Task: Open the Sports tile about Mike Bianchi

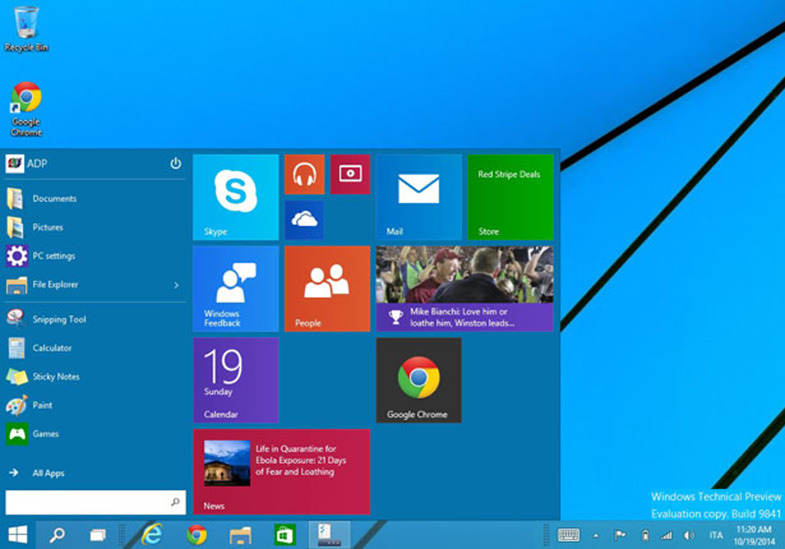Action: click(465, 289)
